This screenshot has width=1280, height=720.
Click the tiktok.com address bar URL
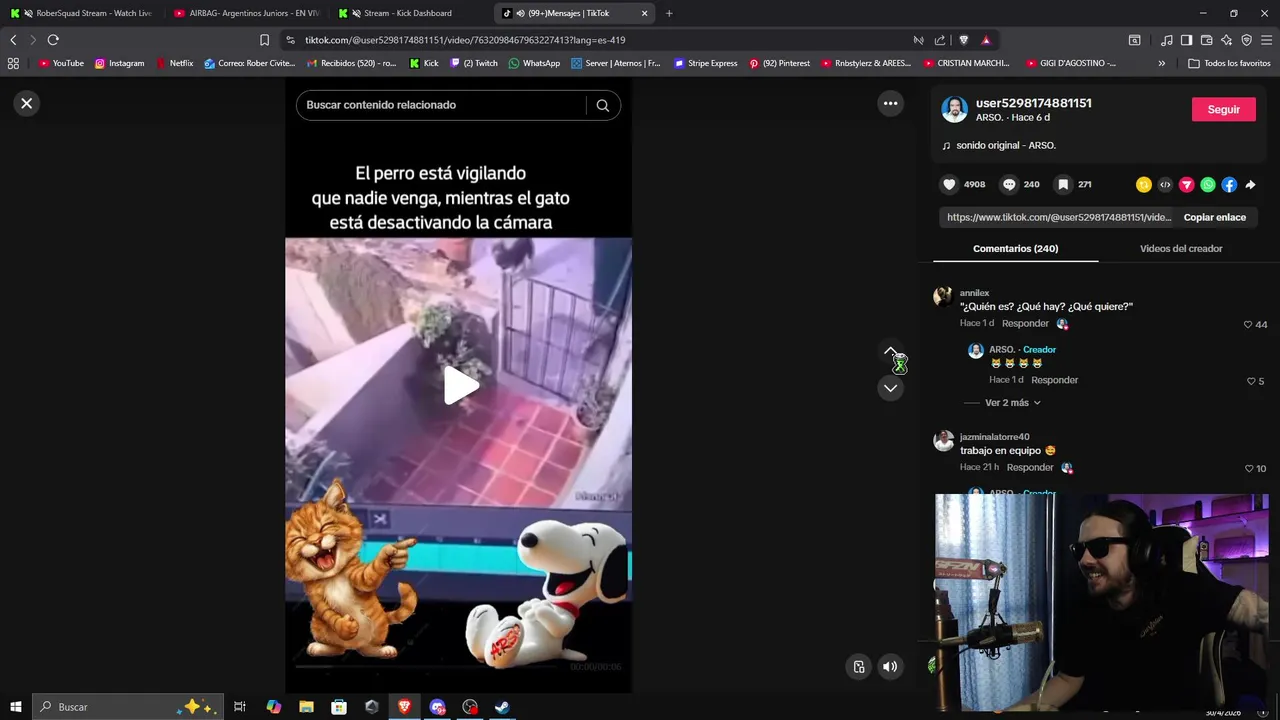tap(465, 40)
